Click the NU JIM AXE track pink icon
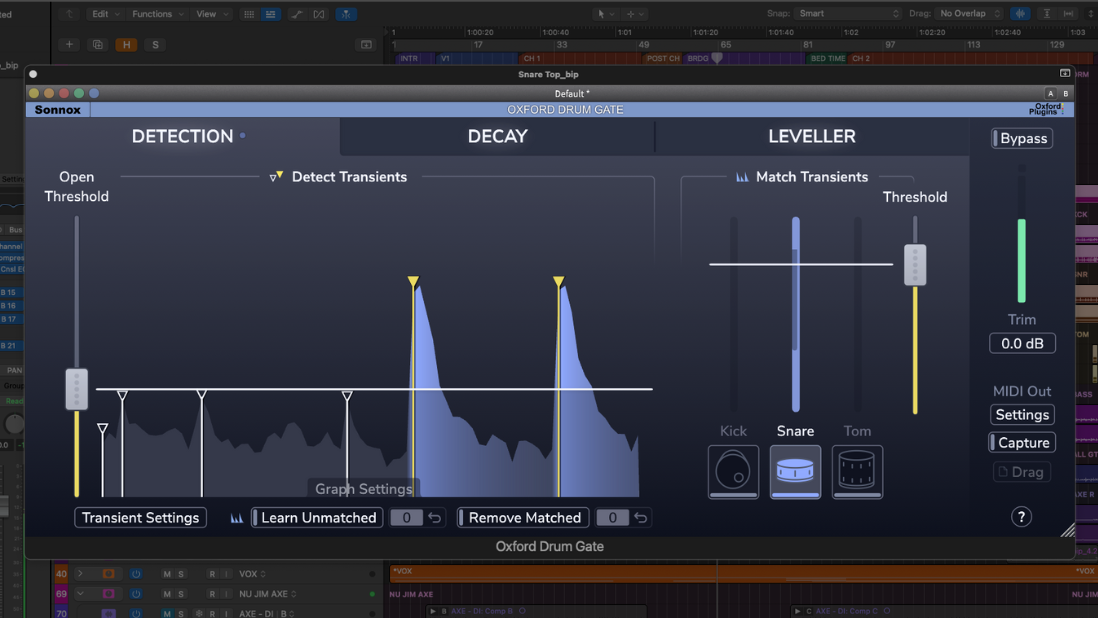Image resolution: width=1098 pixels, height=618 pixels. (x=109, y=594)
